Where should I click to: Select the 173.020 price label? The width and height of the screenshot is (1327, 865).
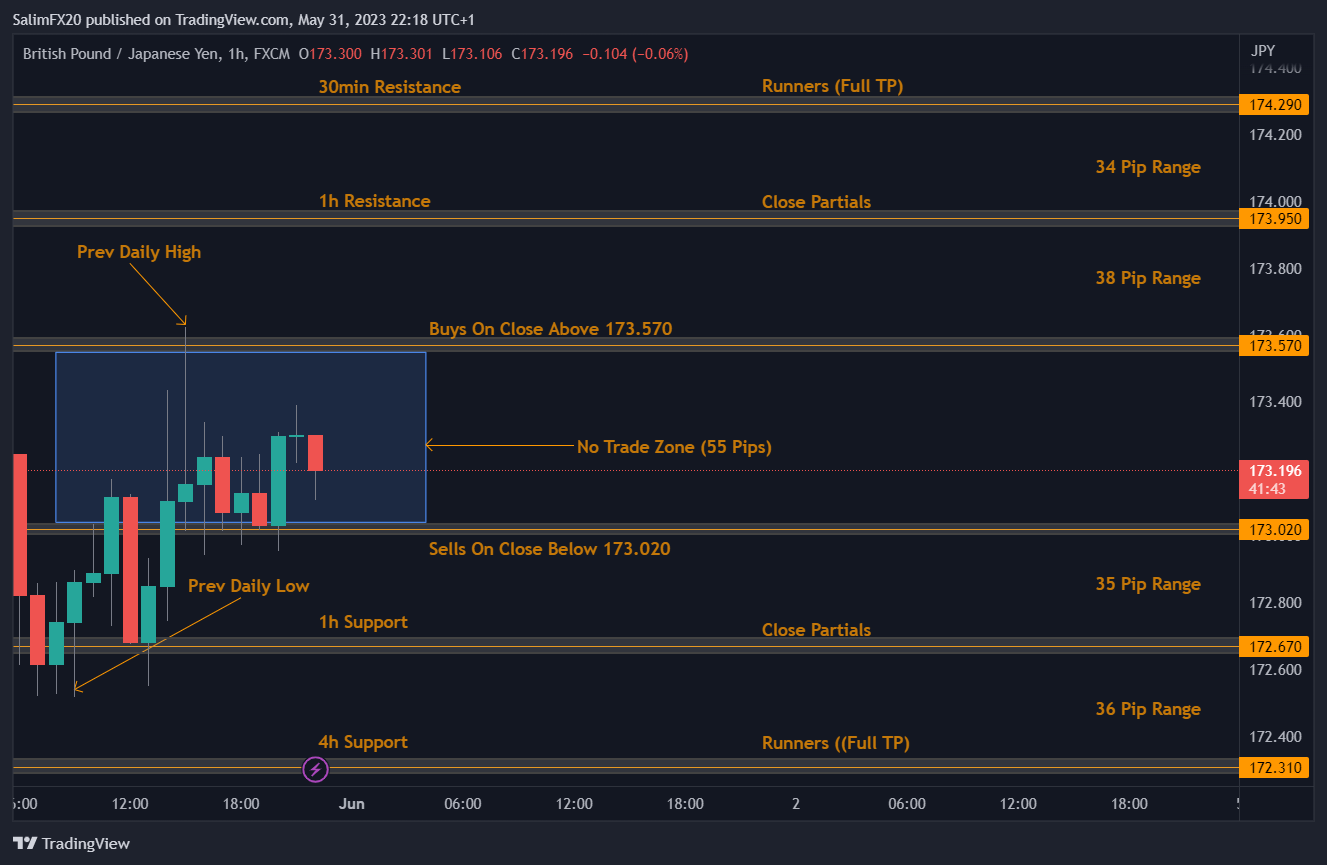pos(1272,530)
